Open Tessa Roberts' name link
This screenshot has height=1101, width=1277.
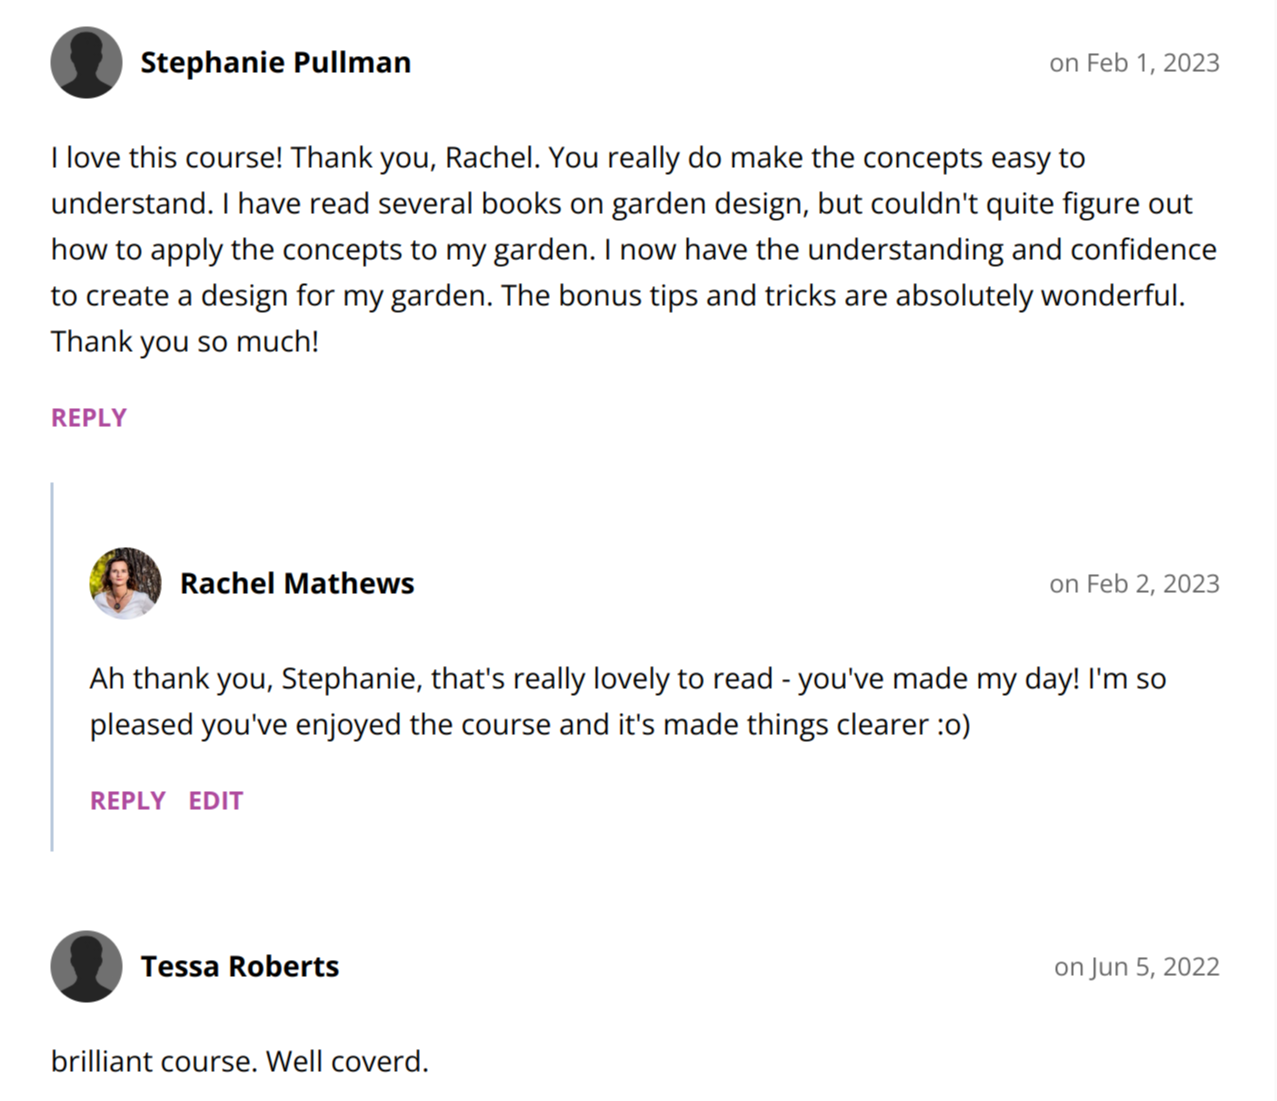239,966
